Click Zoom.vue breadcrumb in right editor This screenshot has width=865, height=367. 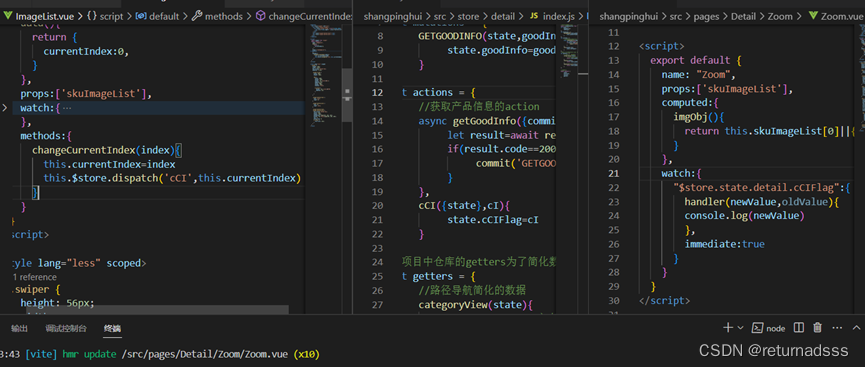click(x=836, y=17)
